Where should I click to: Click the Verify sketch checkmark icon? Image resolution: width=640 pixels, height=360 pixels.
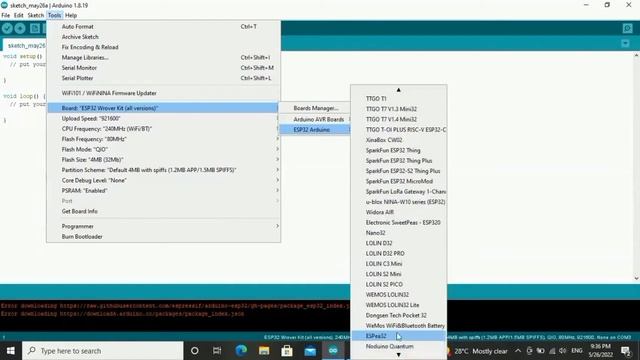point(7,28)
